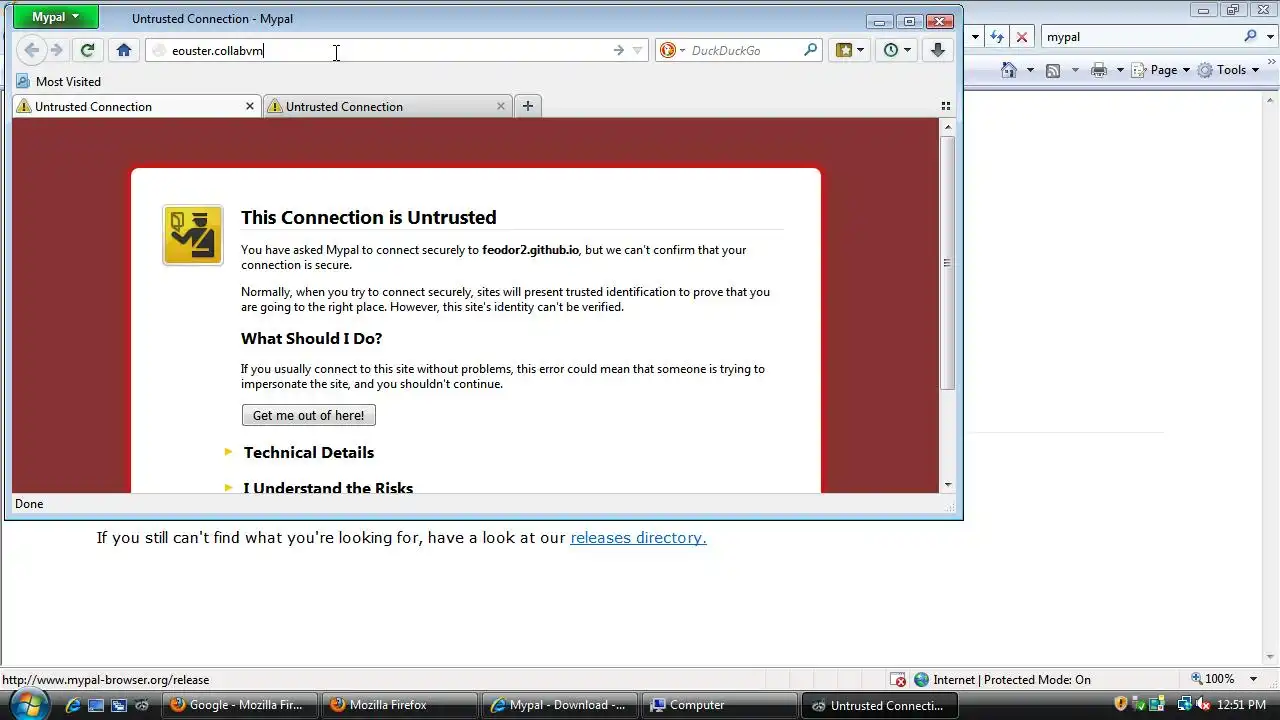Switch to Untrusted Connection taskbar button

click(880, 705)
